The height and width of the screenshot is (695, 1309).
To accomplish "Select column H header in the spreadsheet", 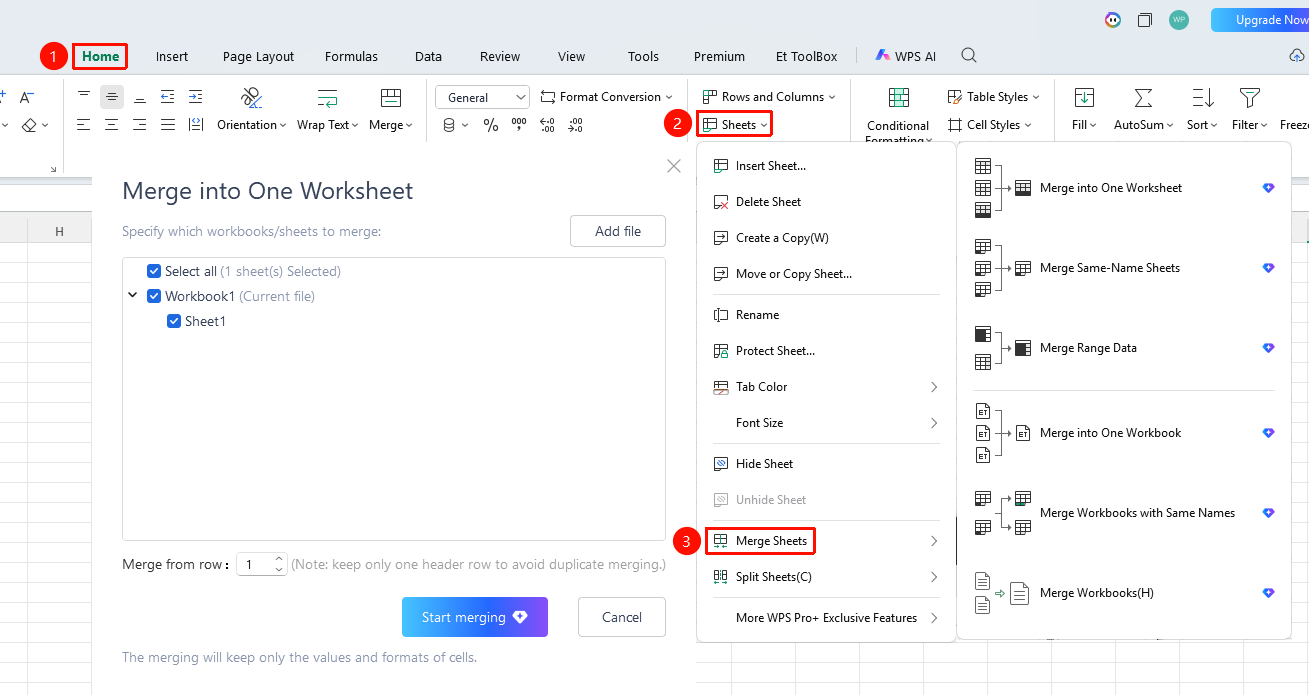I will pos(59,231).
